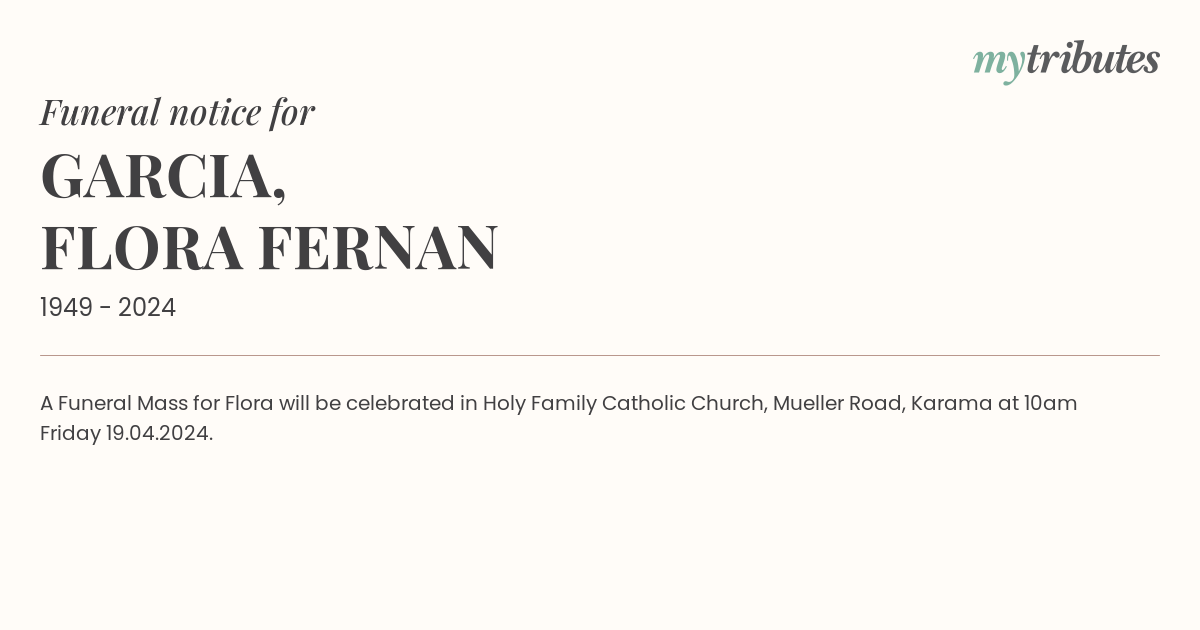
Task: Click the name Flora in the paragraph
Action: click(249, 404)
